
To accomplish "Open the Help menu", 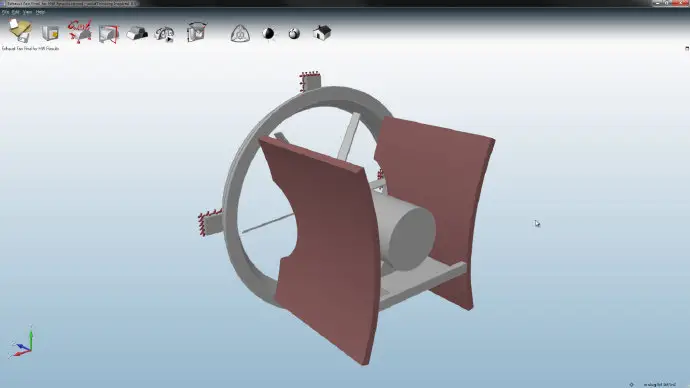I will click(40, 12).
